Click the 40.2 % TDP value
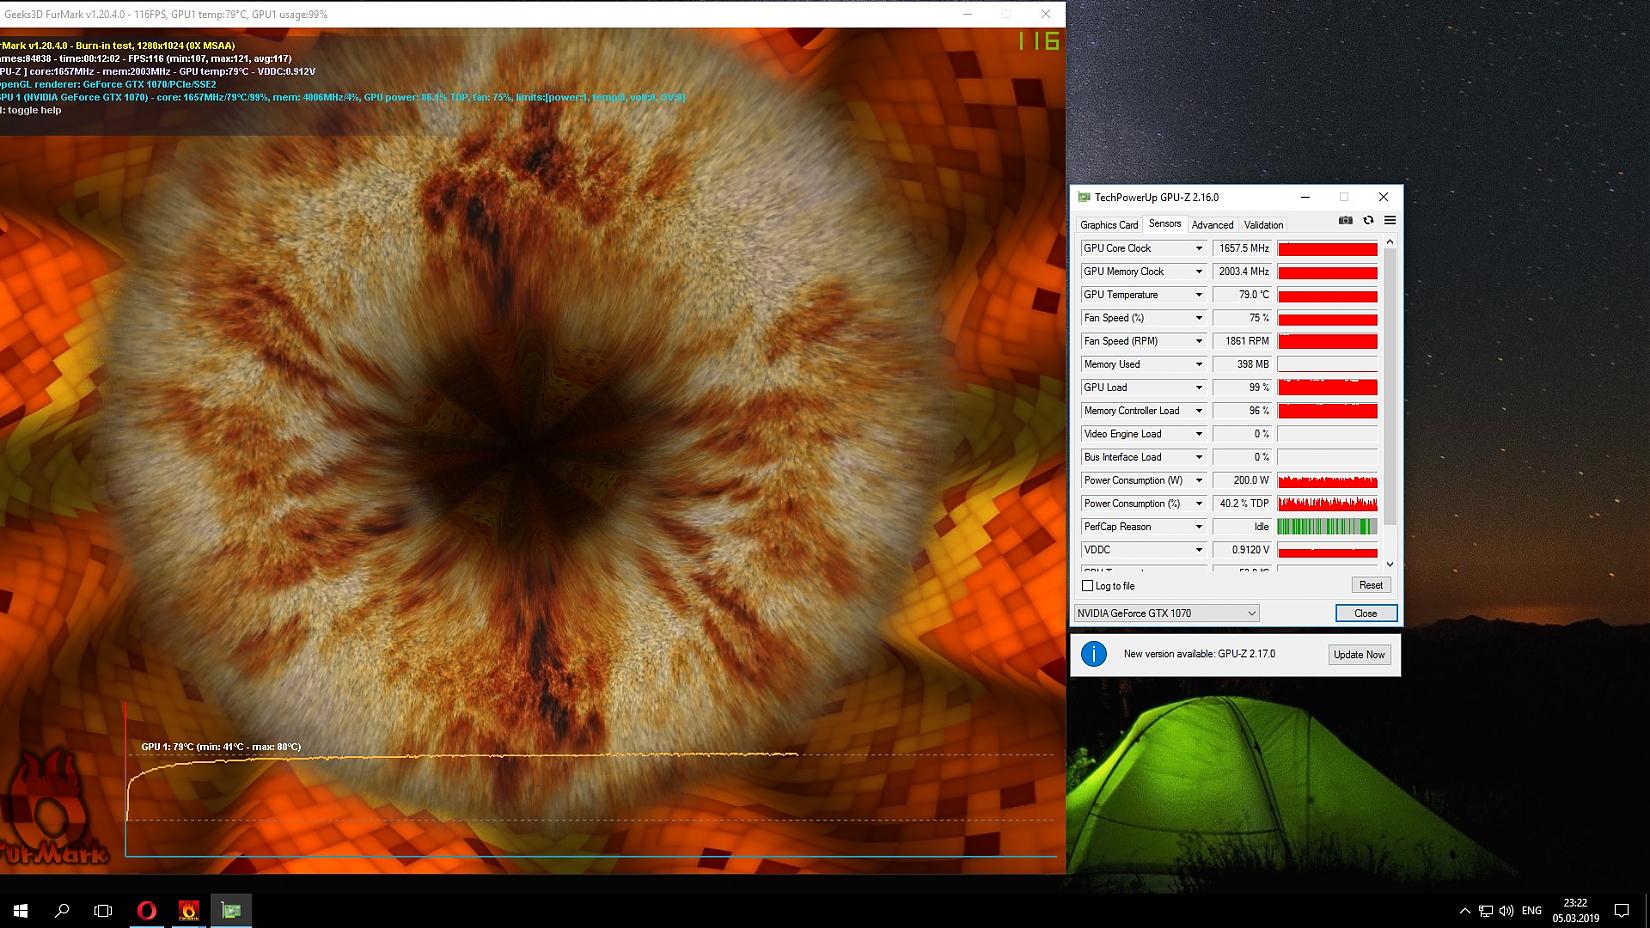Viewport: 1650px width, 928px height. 1243,503
